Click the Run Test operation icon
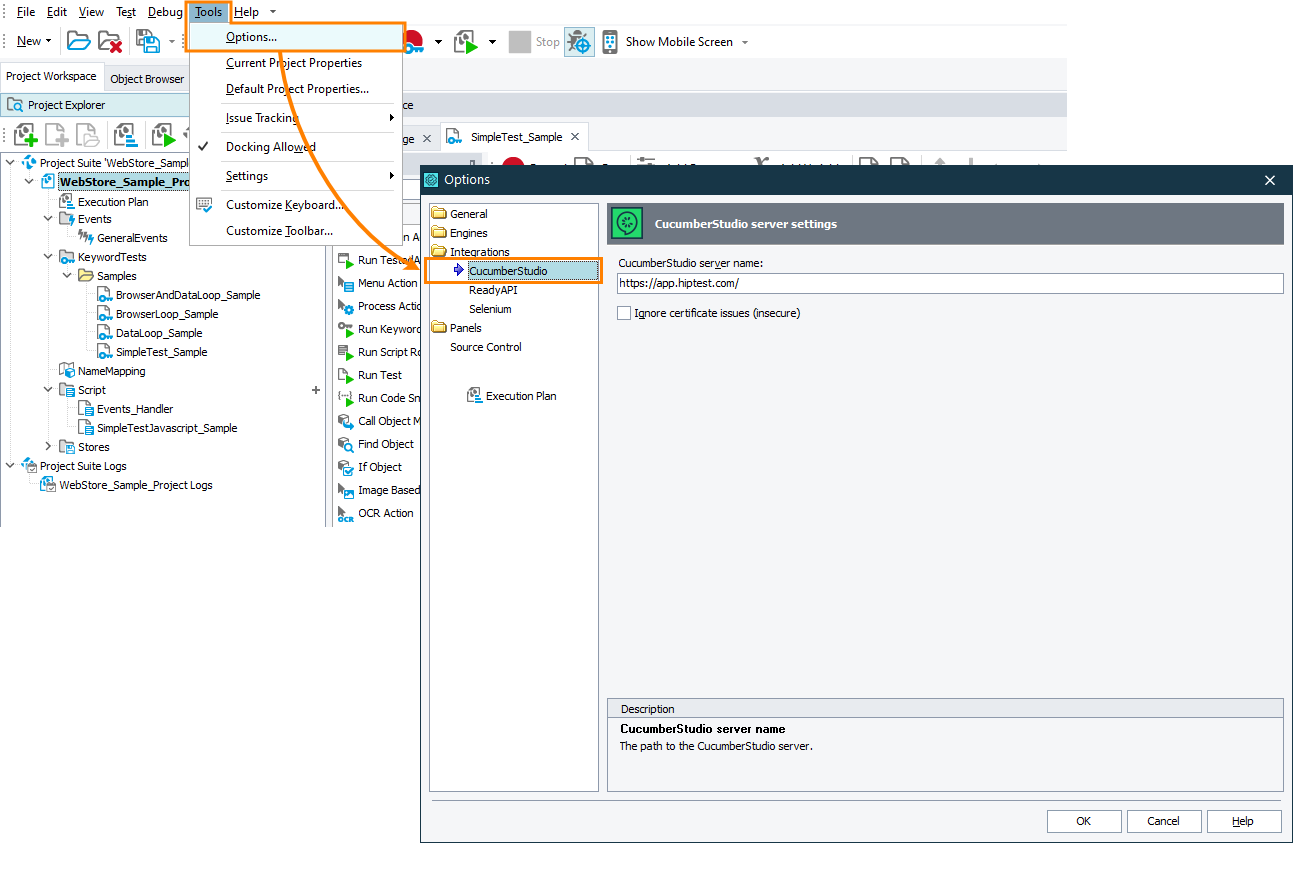Screen dimensions: 1293x878 pos(346,375)
